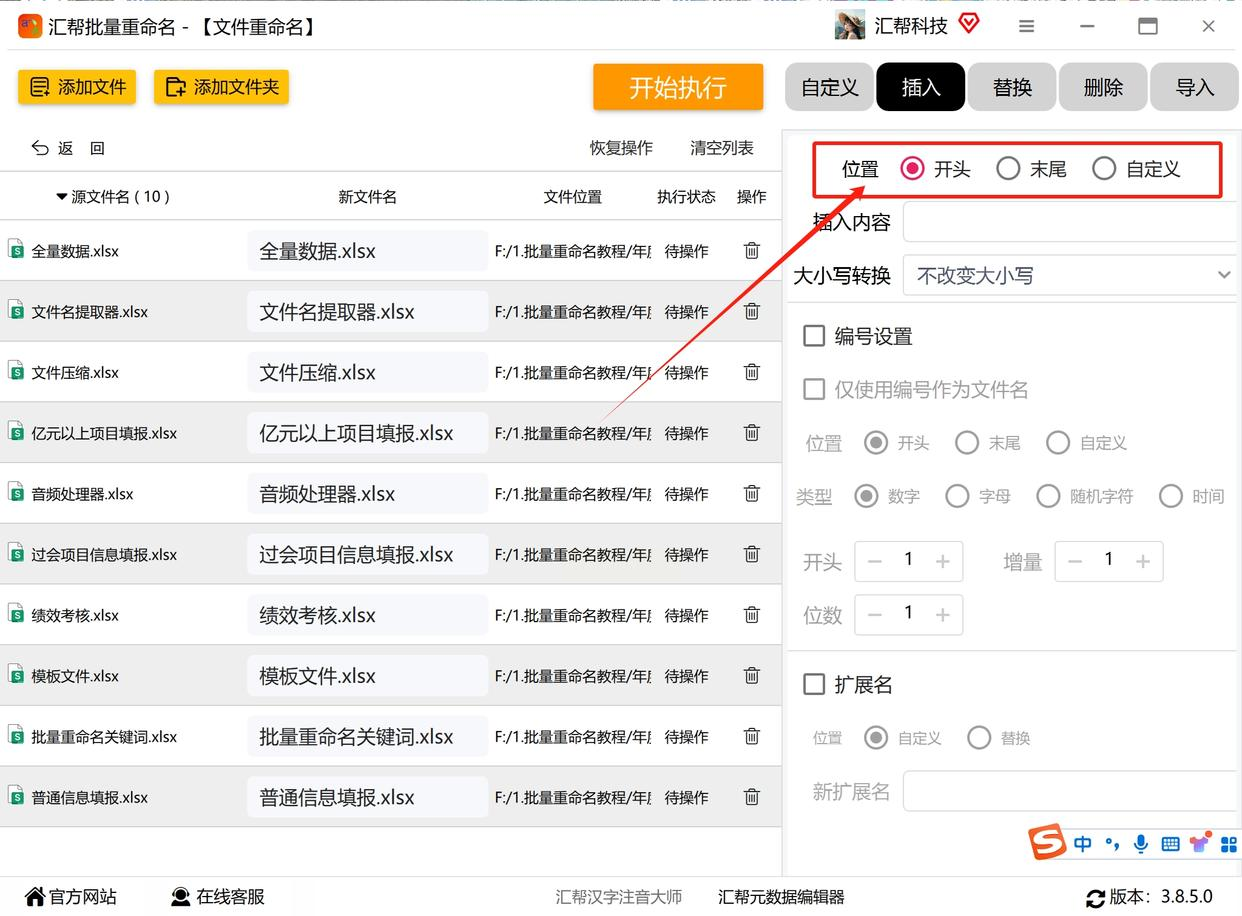Switch to the 删除 tab
The height and width of the screenshot is (916, 1242).
(x=1103, y=87)
